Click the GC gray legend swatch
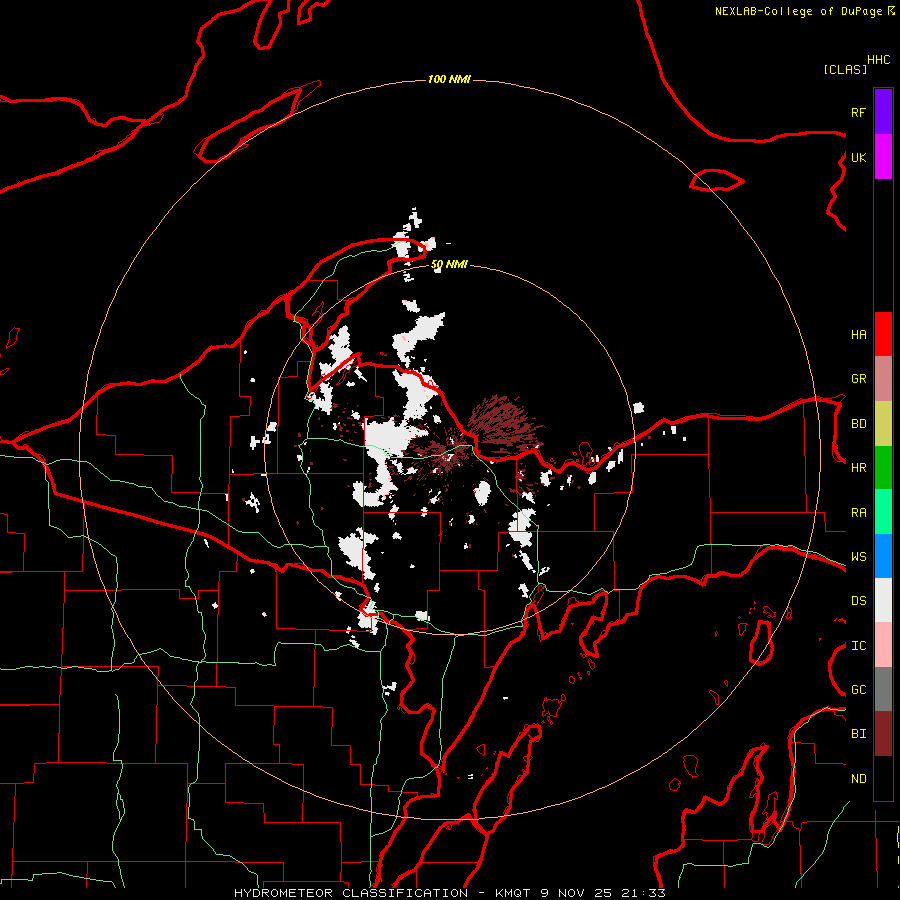The height and width of the screenshot is (900, 900). 883,689
